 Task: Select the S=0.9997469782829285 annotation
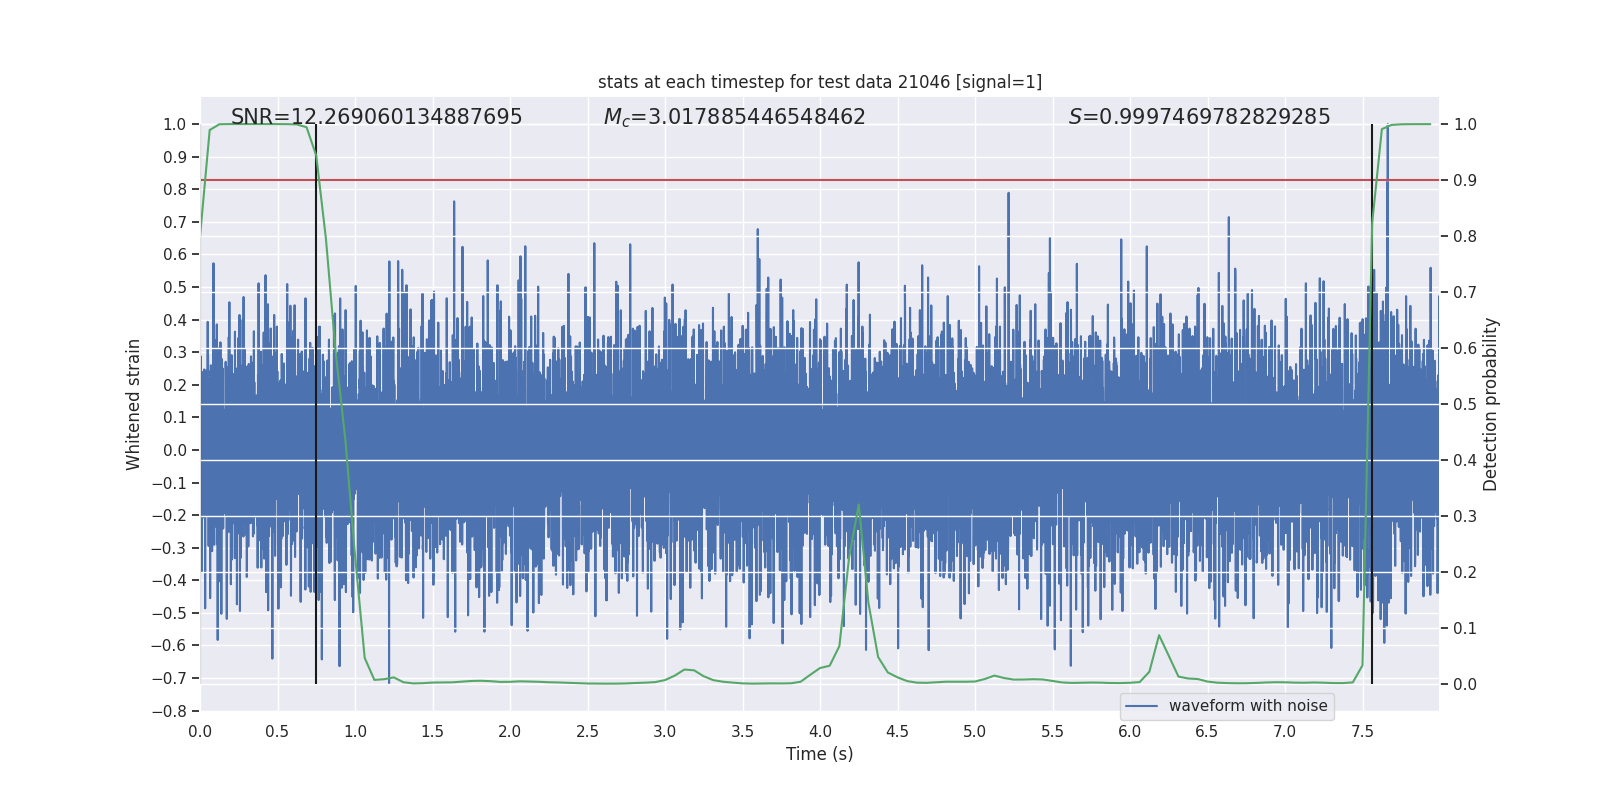tap(1200, 117)
